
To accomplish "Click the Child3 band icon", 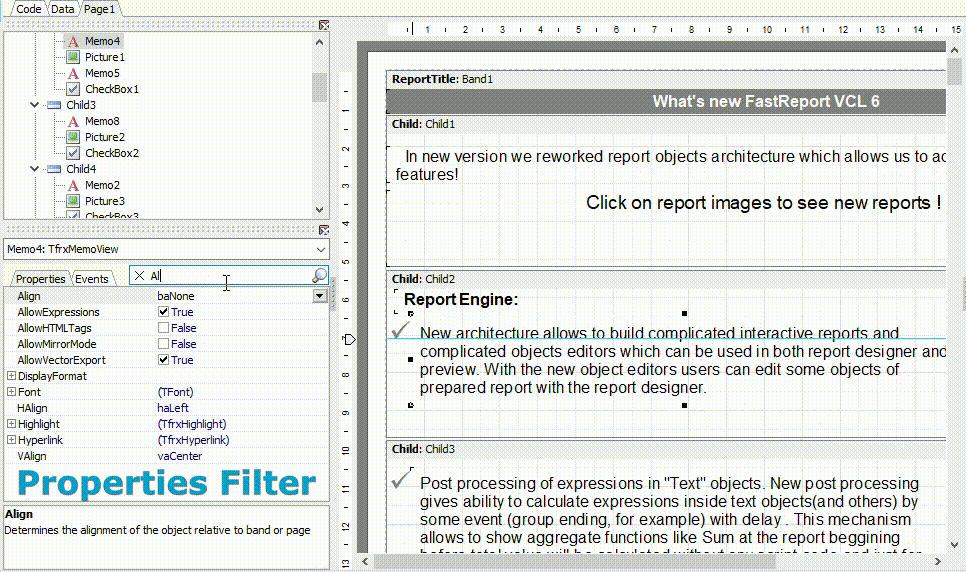I will tap(54, 105).
